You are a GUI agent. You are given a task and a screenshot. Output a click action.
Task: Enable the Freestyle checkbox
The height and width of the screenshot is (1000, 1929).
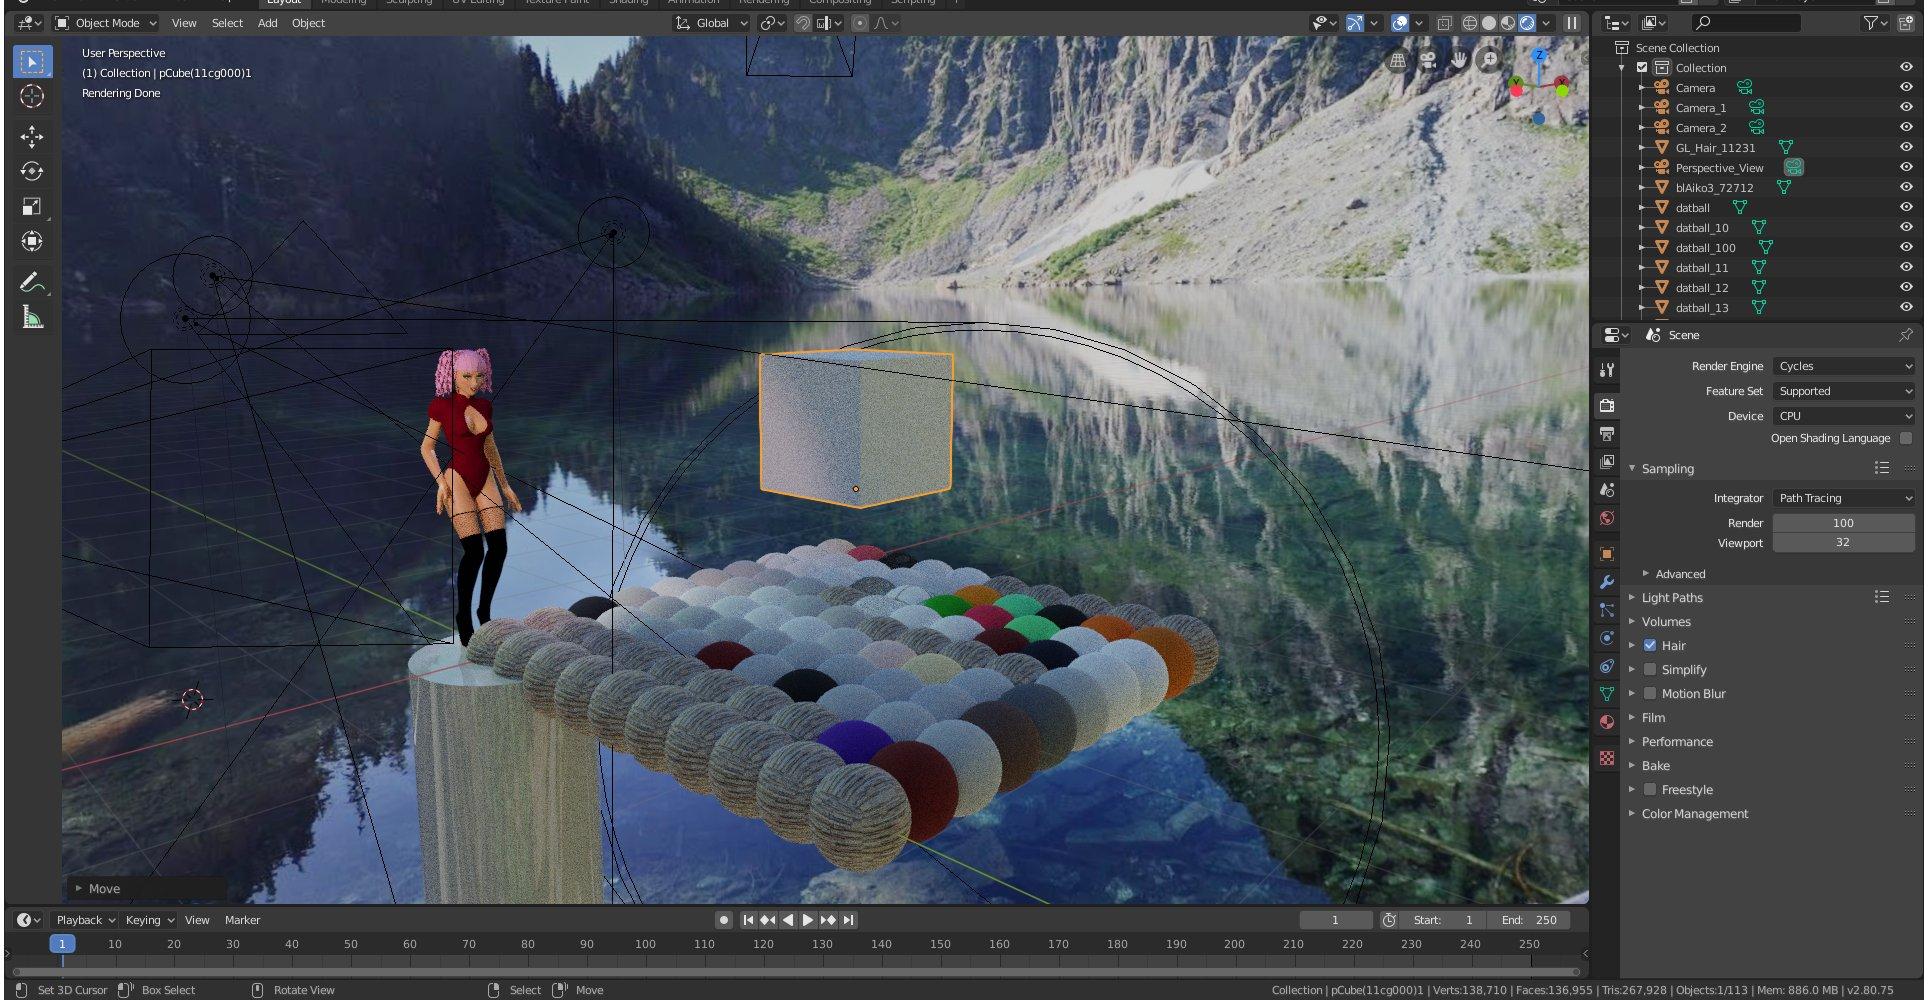pos(1650,790)
